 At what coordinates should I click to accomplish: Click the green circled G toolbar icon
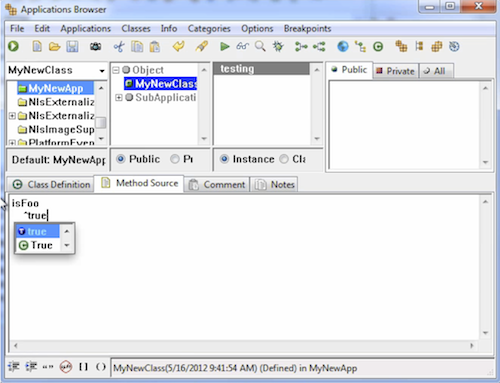pyautogui.click(x=378, y=47)
